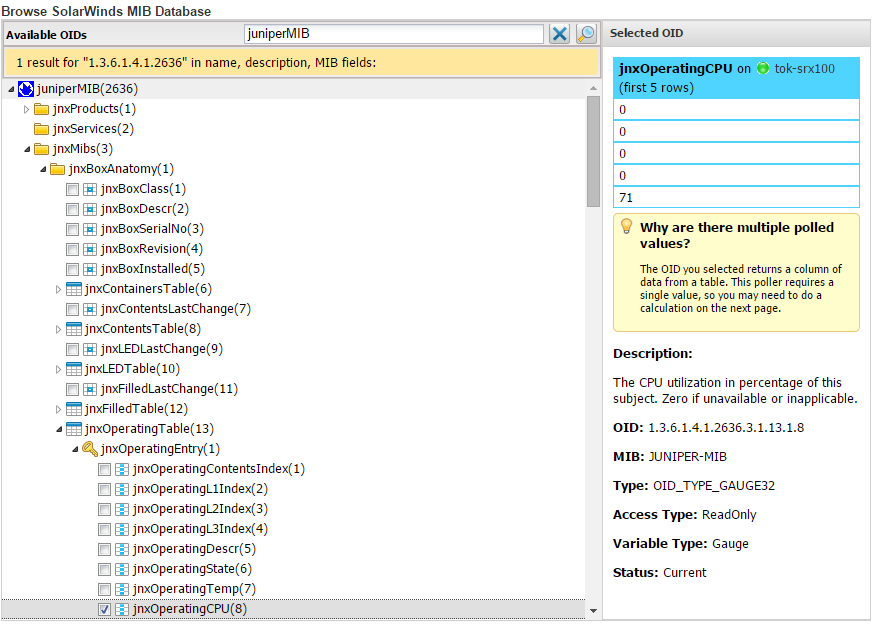Click the jnxBoxAnatomy folder icon
The height and width of the screenshot is (625, 881).
(57, 169)
